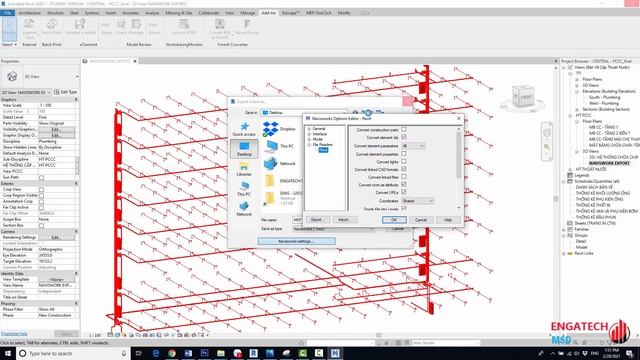The height and width of the screenshot is (360, 640).
Task: Select Revit under File Readers in tree
Action: coord(323,150)
